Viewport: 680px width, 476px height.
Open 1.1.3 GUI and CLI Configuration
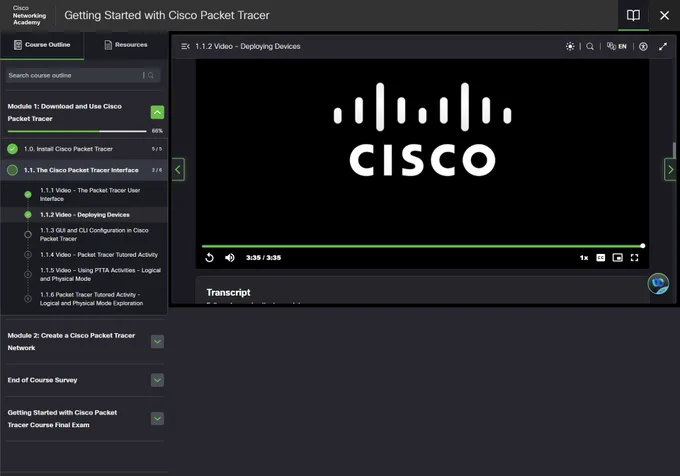click(94, 235)
